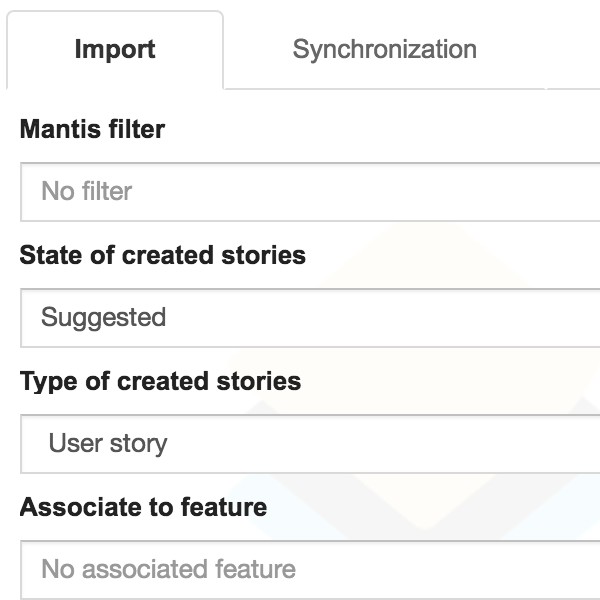Image resolution: width=600 pixels, height=600 pixels.
Task: Click the 'State of created stories' label
Action: tap(163, 255)
